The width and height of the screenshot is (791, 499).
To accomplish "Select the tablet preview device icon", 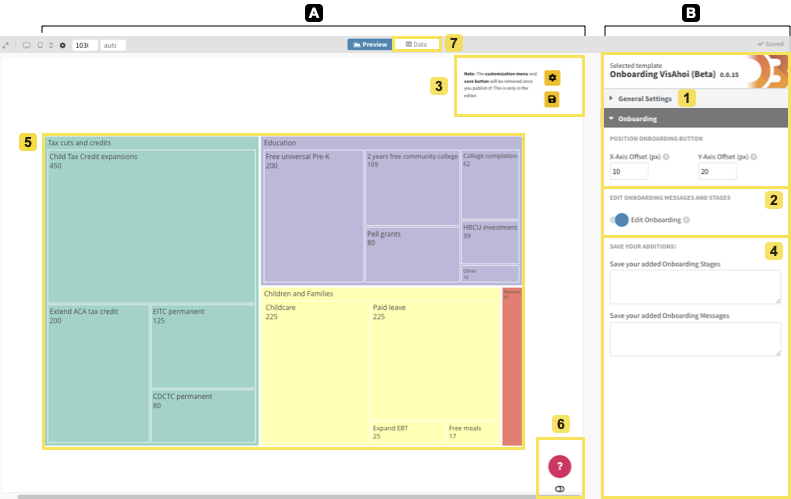I will pos(39,45).
